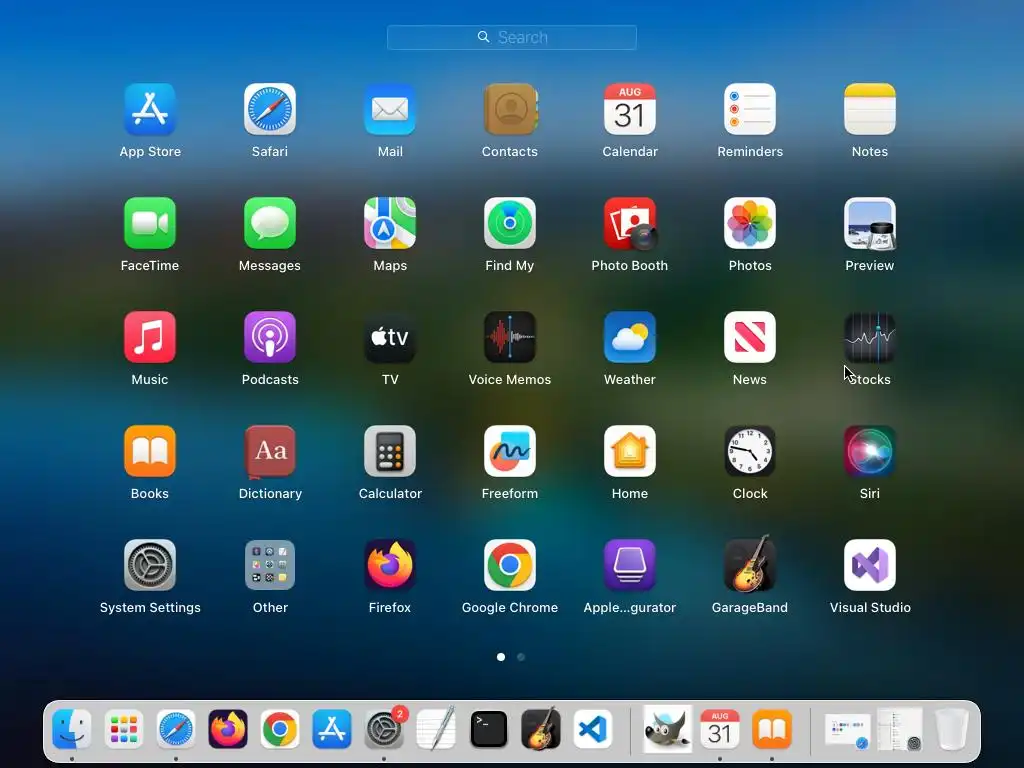
Task: Open the Calculator app
Action: [x=390, y=451]
